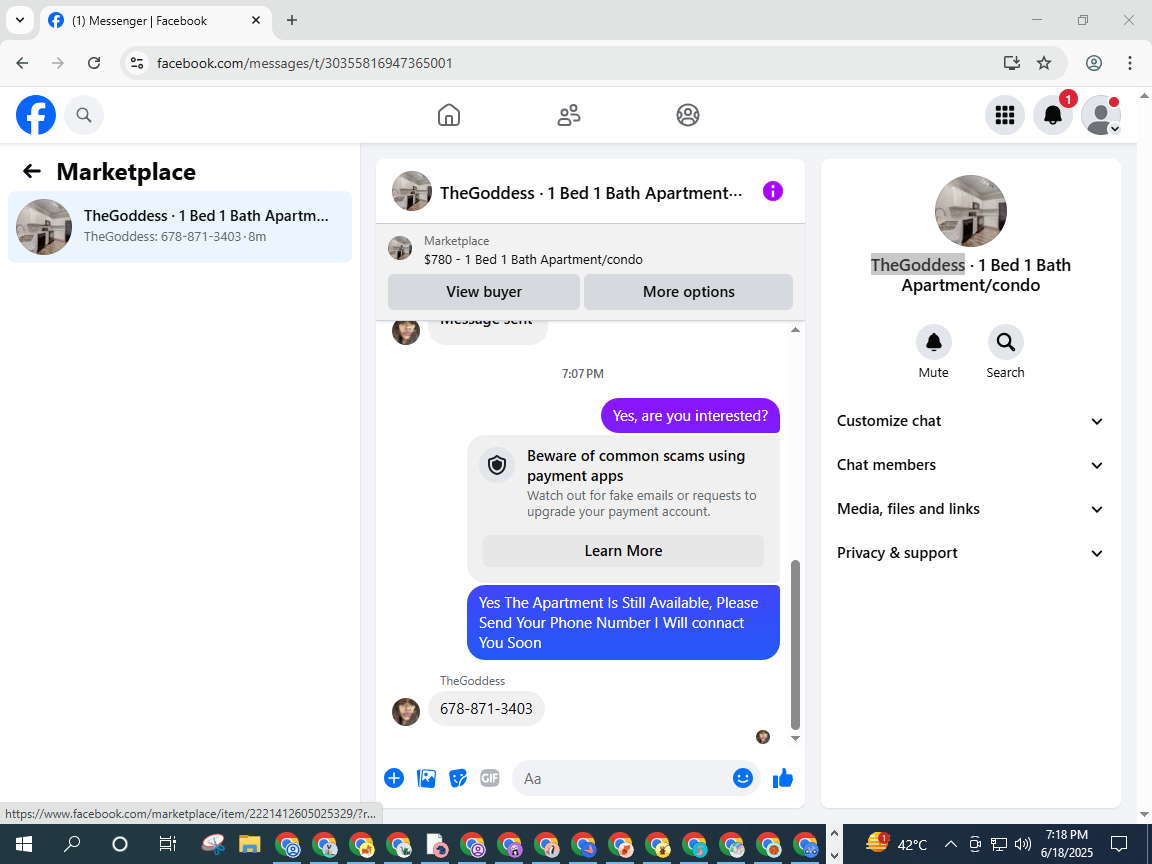The width and height of the screenshot is (1152, 864).
Task: Click chat scrollbar up arrow
Action: (795, 330)
